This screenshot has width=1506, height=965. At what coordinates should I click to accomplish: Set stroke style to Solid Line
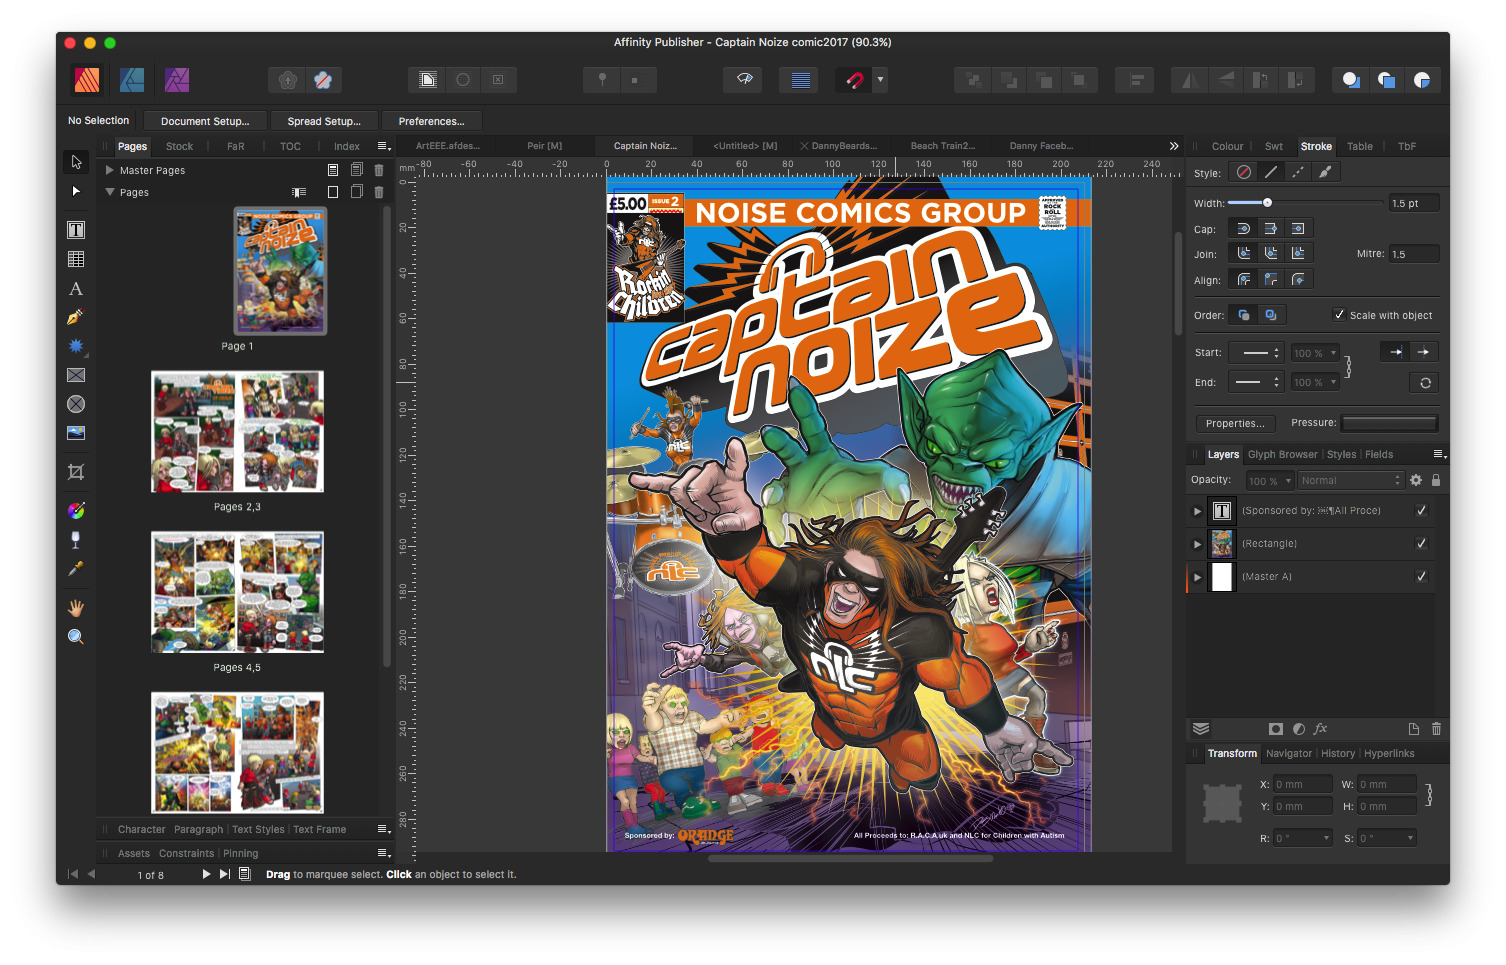[1270, 172]
